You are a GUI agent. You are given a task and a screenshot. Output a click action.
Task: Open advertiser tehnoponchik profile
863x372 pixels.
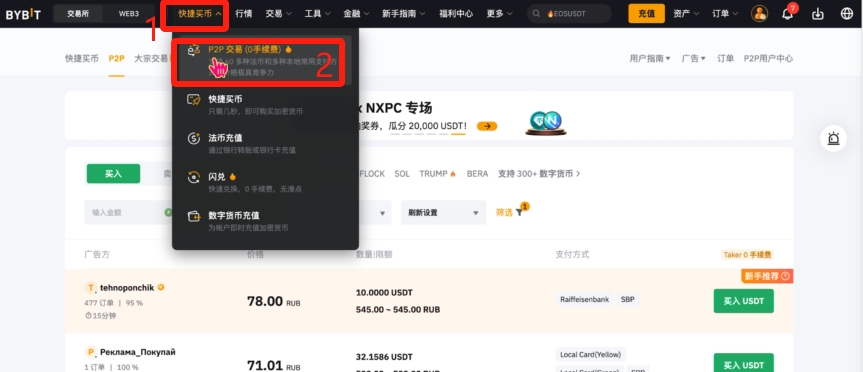127,287
